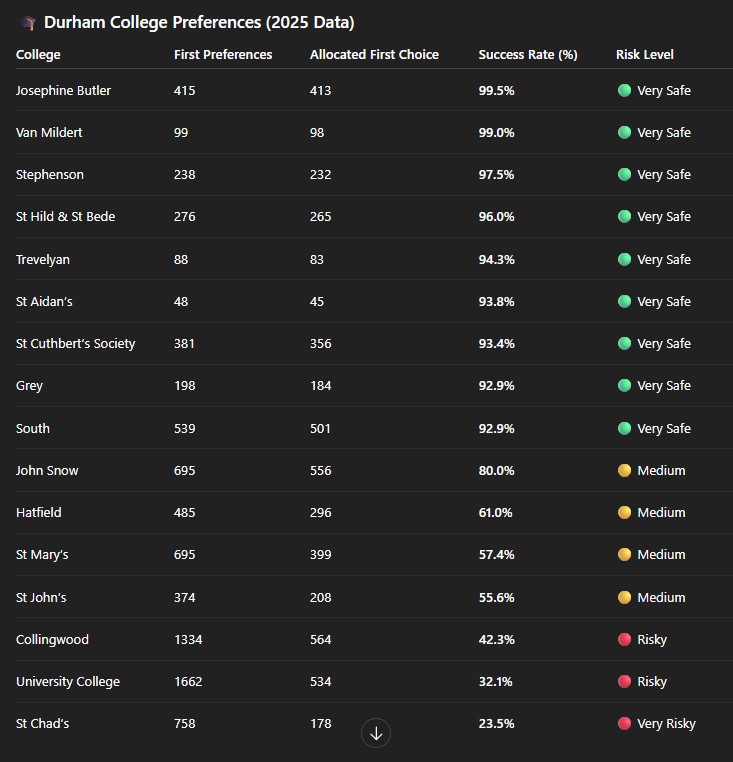Click the scroll-down arrow button
Viewport: 733px width, 762px height.
point(376,733)
